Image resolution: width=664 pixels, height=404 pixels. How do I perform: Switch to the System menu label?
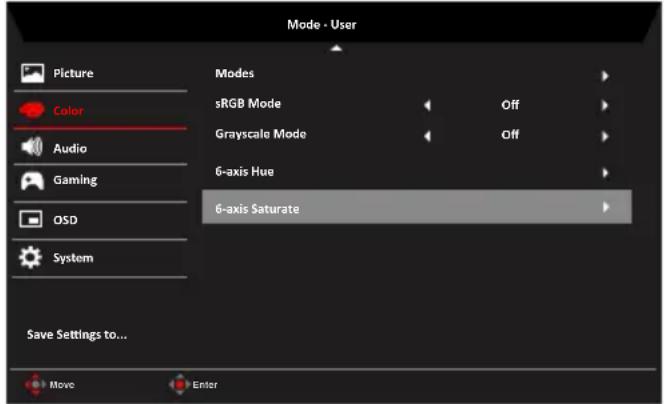click(x=73, y=258)
